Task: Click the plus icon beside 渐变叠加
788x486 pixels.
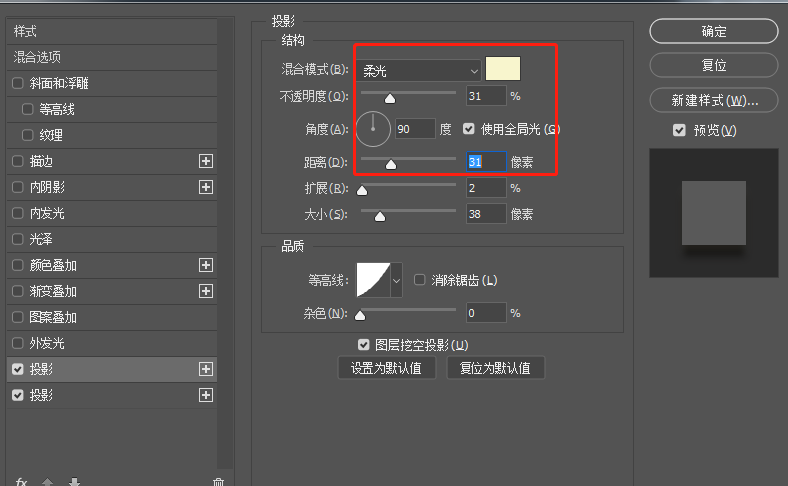Action: click(x=206, y=291)
